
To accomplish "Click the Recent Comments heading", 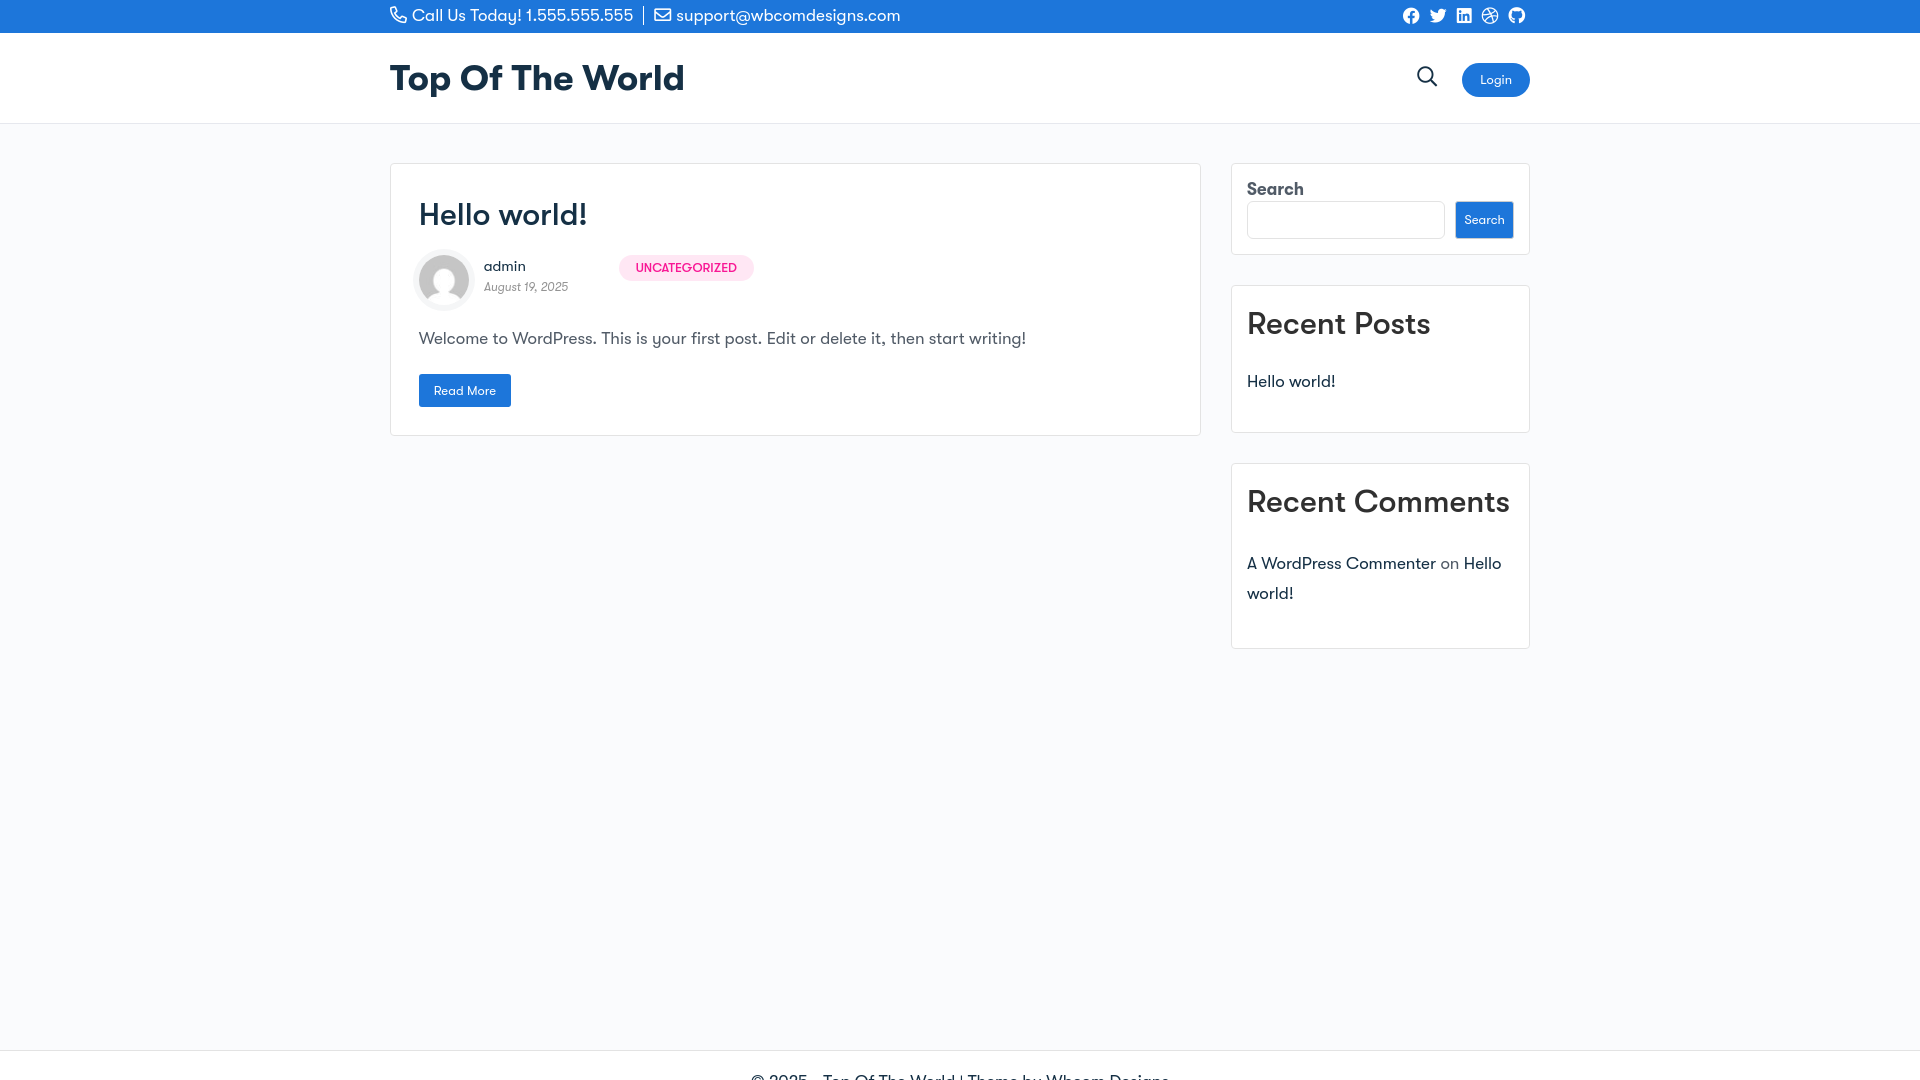I will point(1378,502).
